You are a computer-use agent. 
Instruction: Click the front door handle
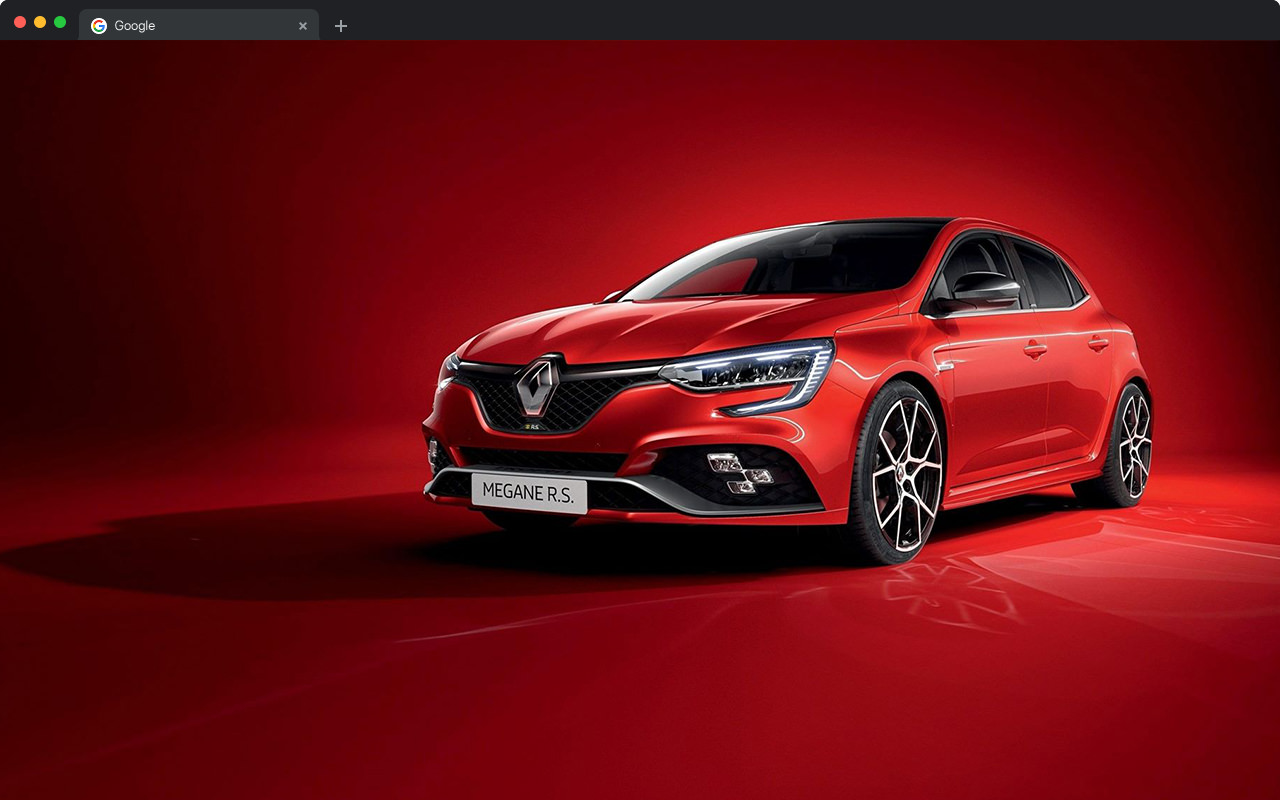coord(1035,350)
